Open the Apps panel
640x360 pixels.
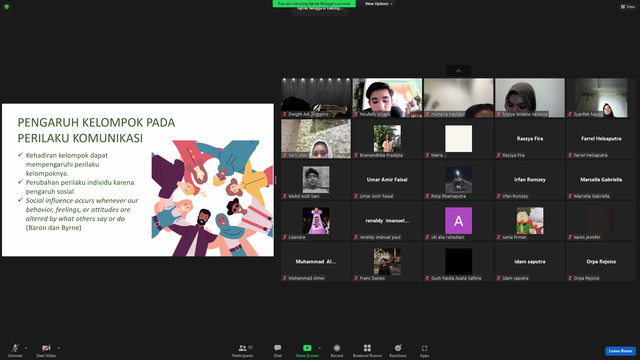(x=424, y=350)
